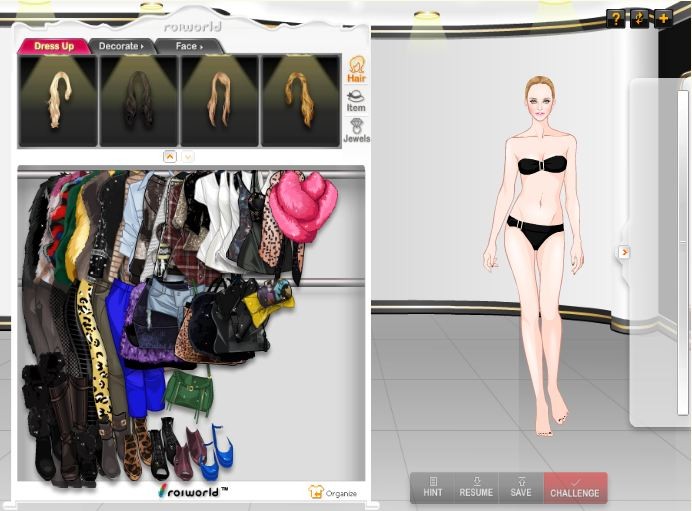Open the Decorate tab
Viewport: 692px width, 511px height.
(x=122, y=46)
